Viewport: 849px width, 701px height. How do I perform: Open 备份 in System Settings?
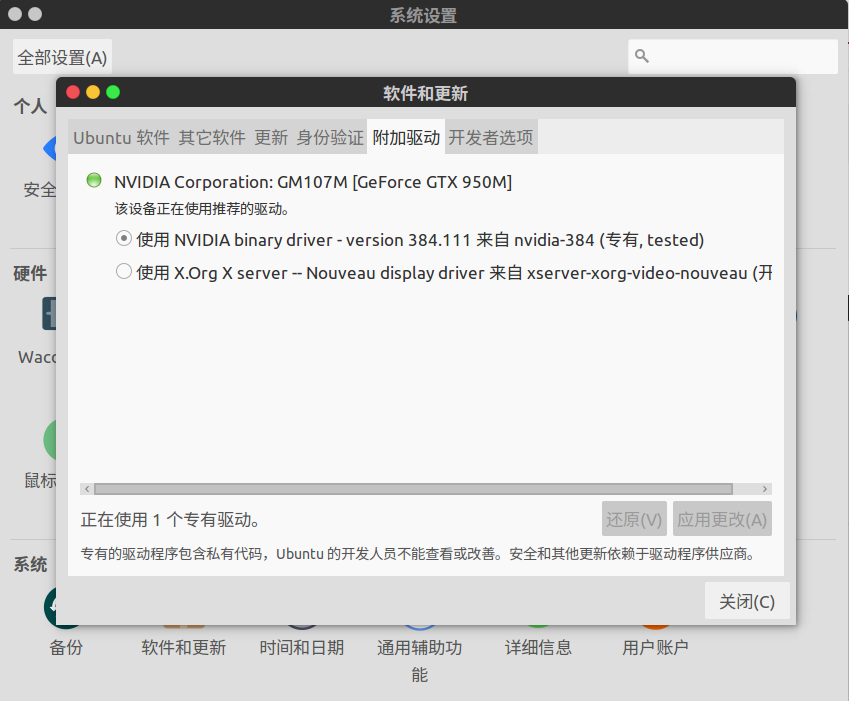coord(66,647)
